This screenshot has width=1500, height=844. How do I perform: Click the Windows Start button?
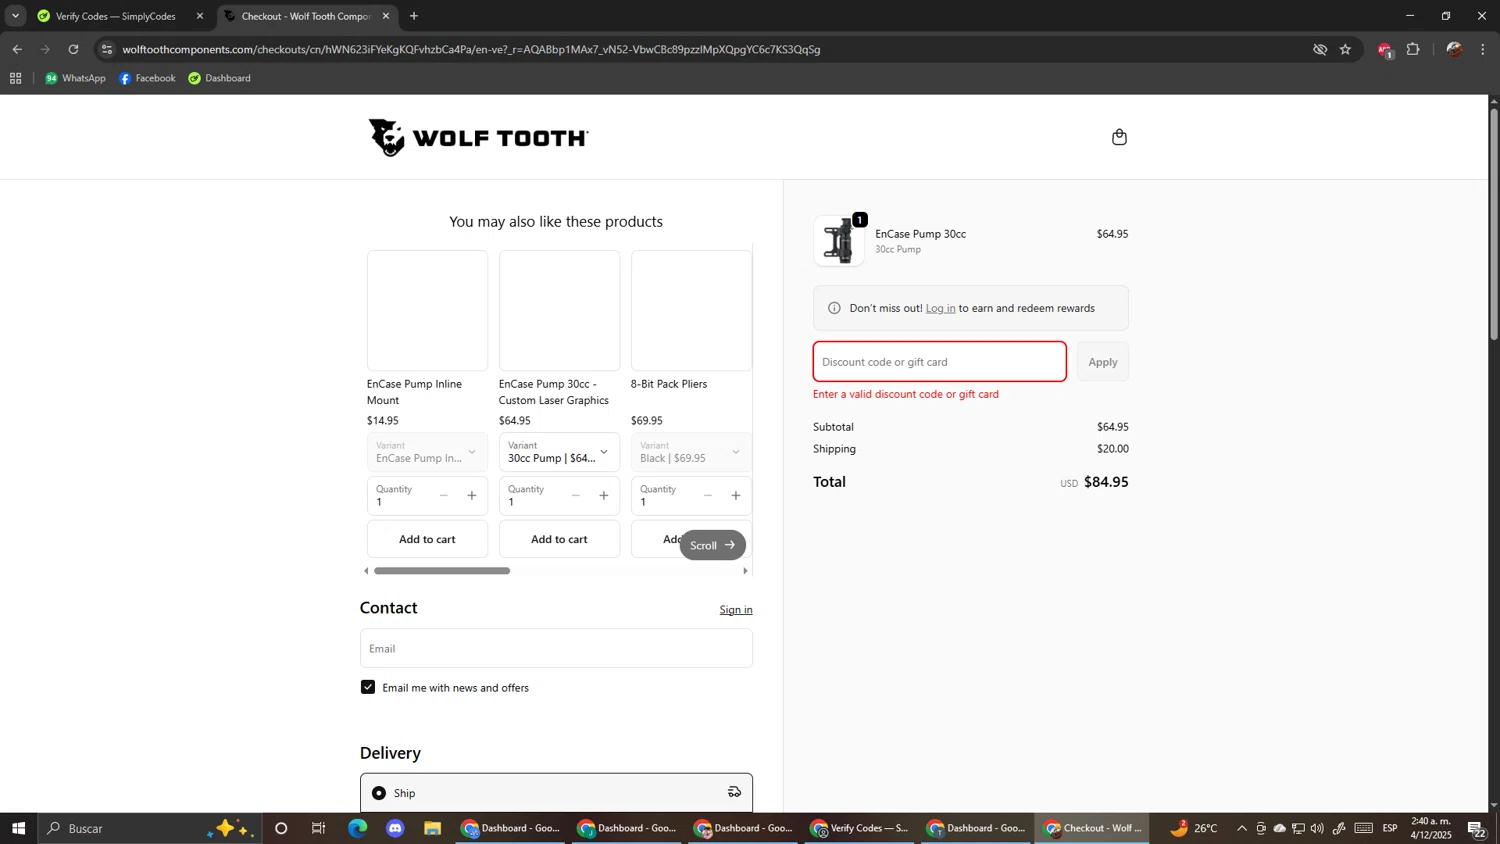pos(18,828)
